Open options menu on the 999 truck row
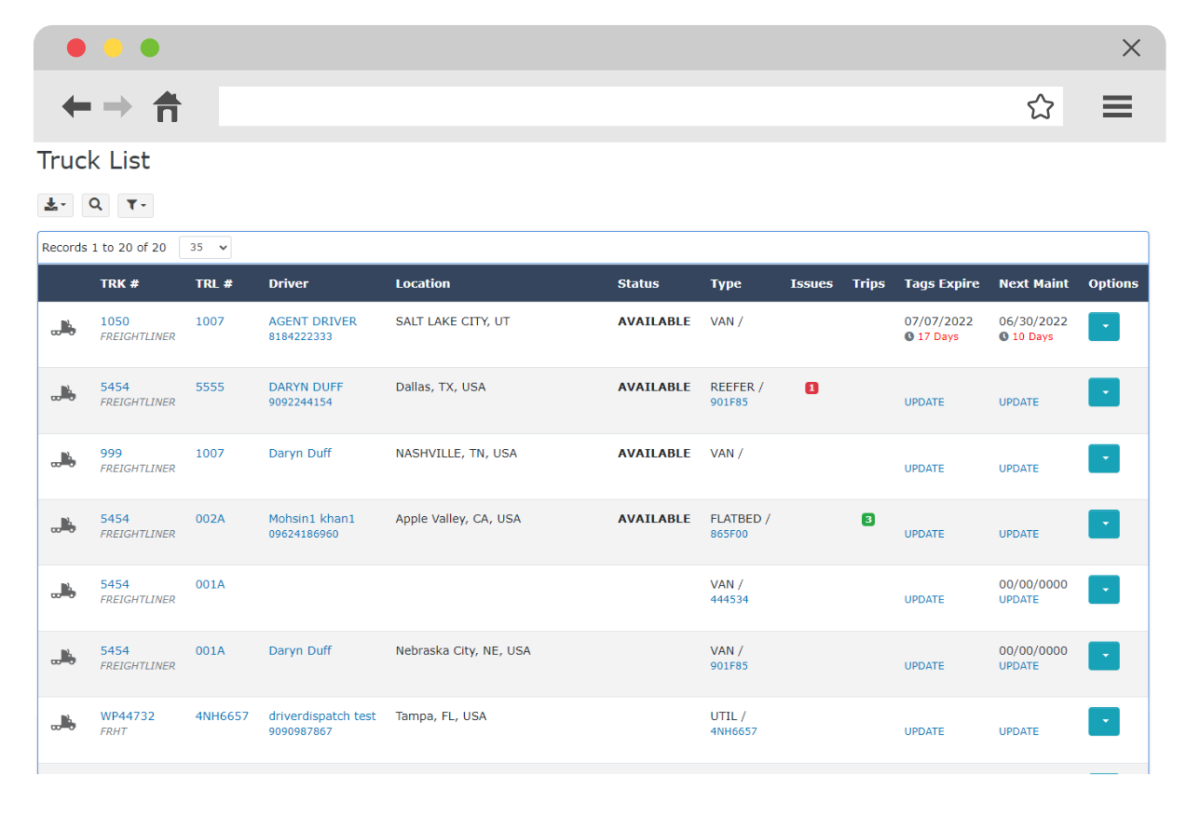 (x=1103, y=458)
